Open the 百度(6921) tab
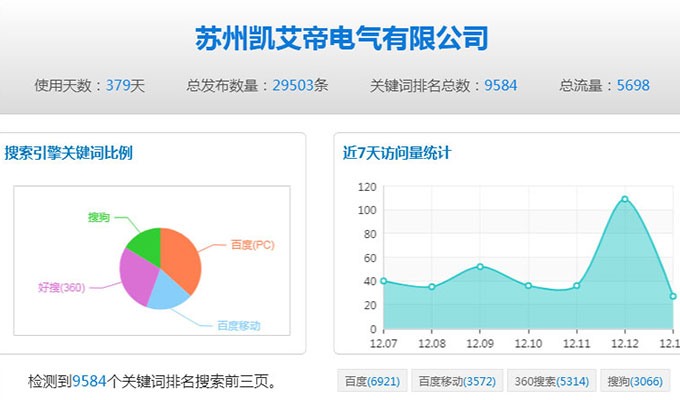The width and height of the screenshot is (680, 400). click(x=372, y=381)
